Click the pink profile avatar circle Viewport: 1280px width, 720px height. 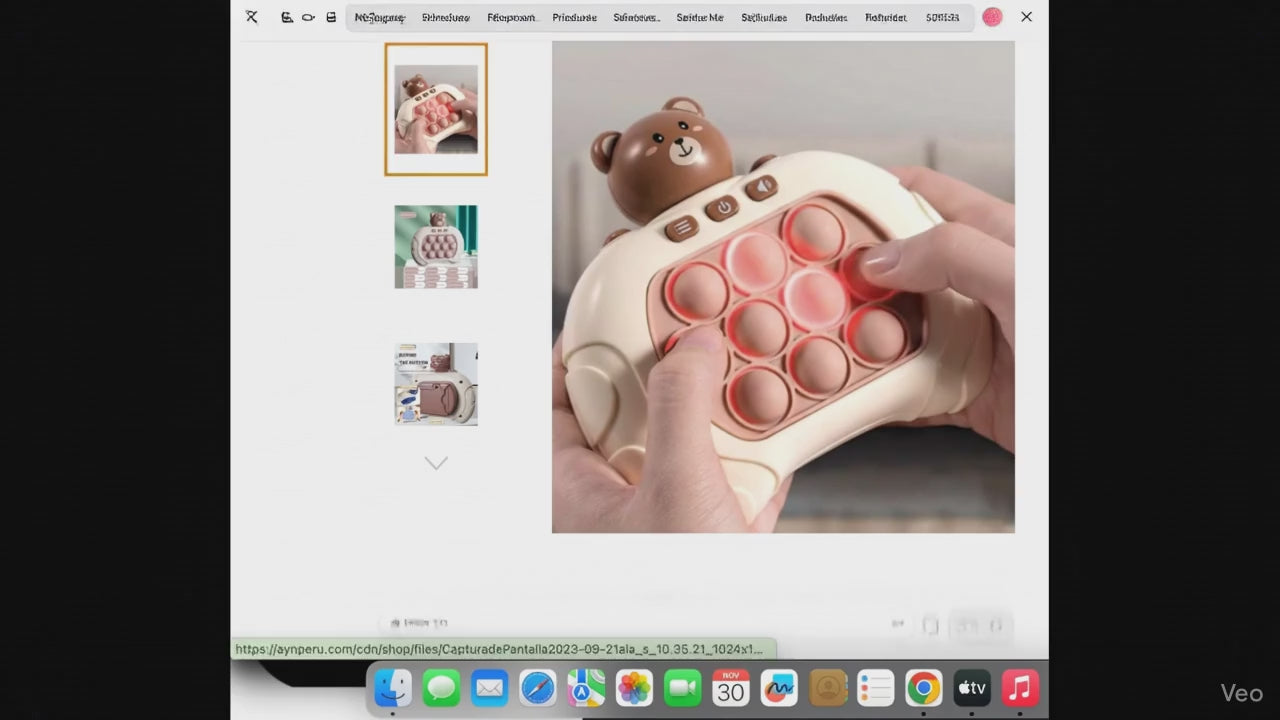992,17
